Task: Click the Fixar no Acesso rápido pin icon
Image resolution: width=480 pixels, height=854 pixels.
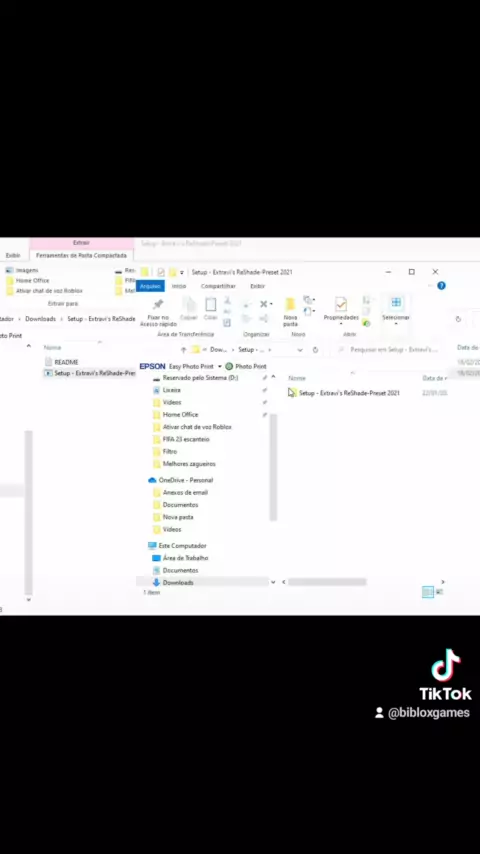Action: (158, 304)
